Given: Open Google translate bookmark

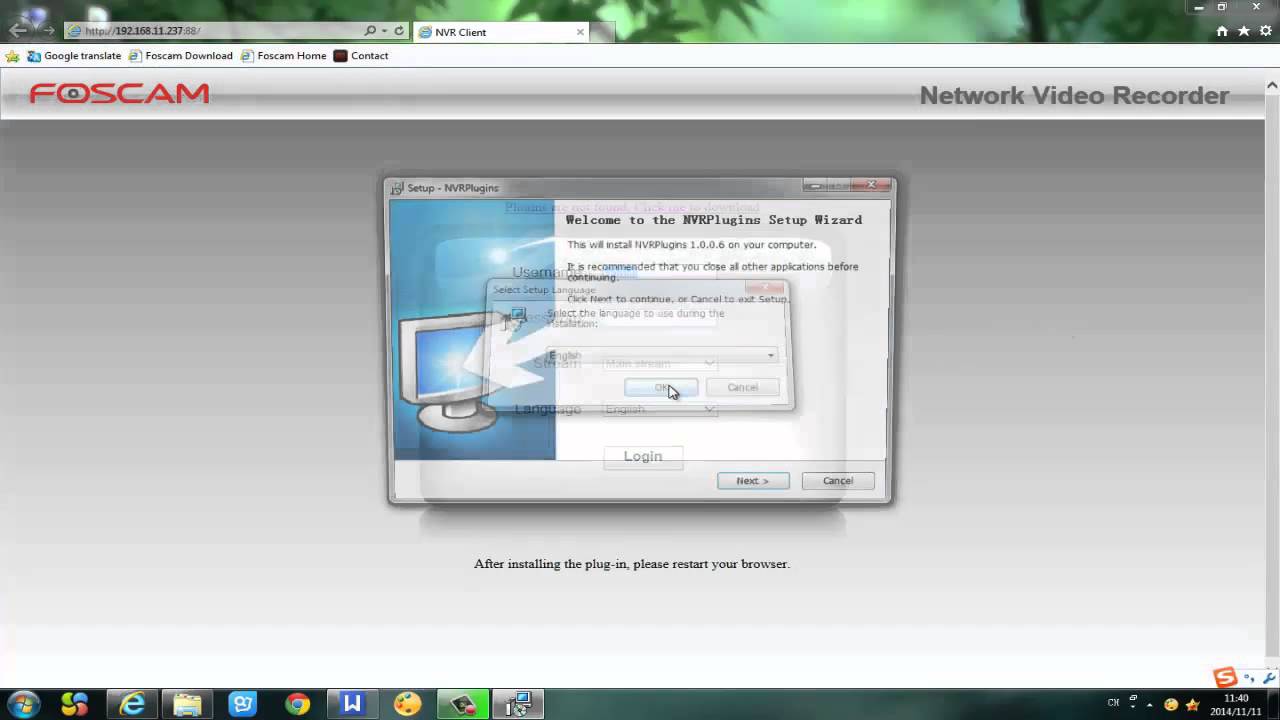Looking at the screenshot, I should (x=74, y=56).
